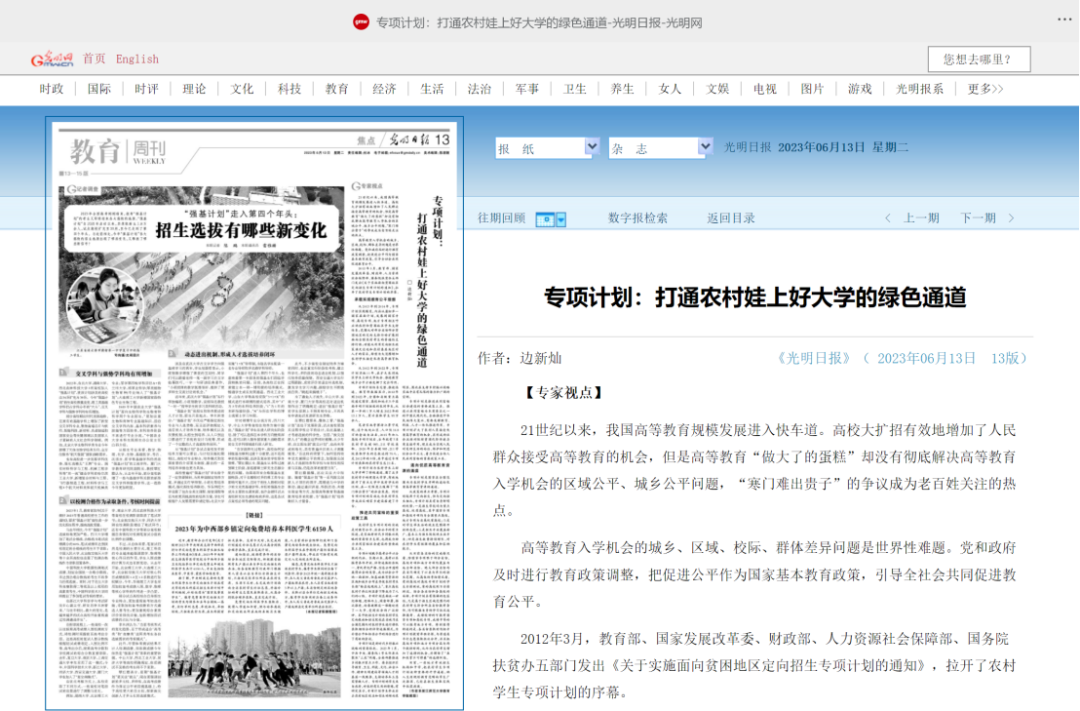Click the right arrow icon after 下一期
Image resolution: width=1080 pixels, height=711 pixels.
(x=1012, y=217)
